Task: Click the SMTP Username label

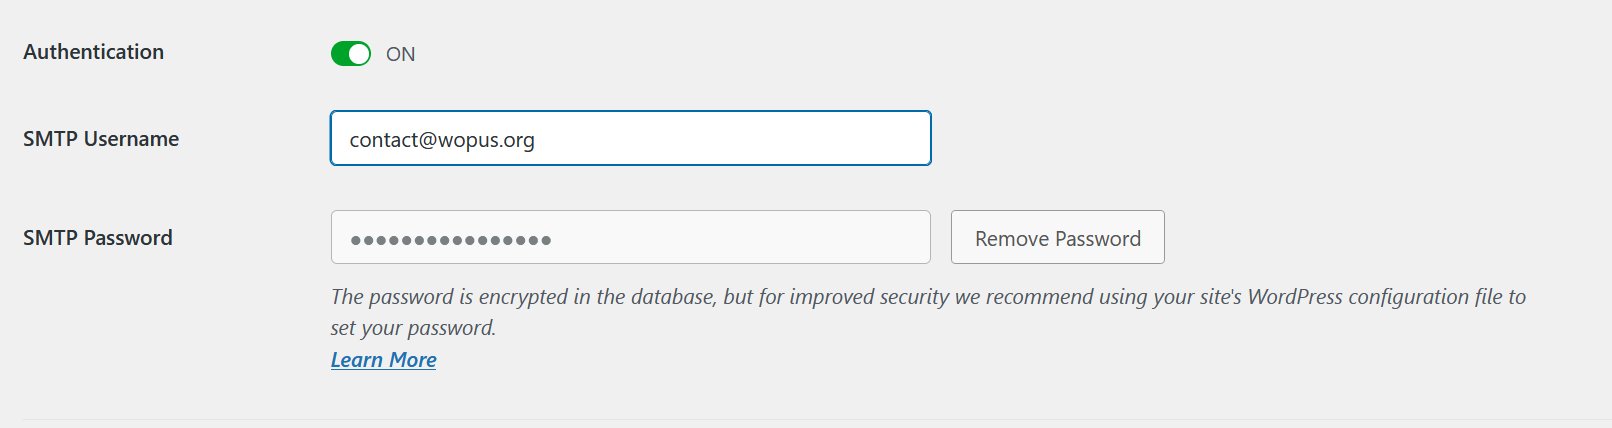Action: click(x=101, y=139)
